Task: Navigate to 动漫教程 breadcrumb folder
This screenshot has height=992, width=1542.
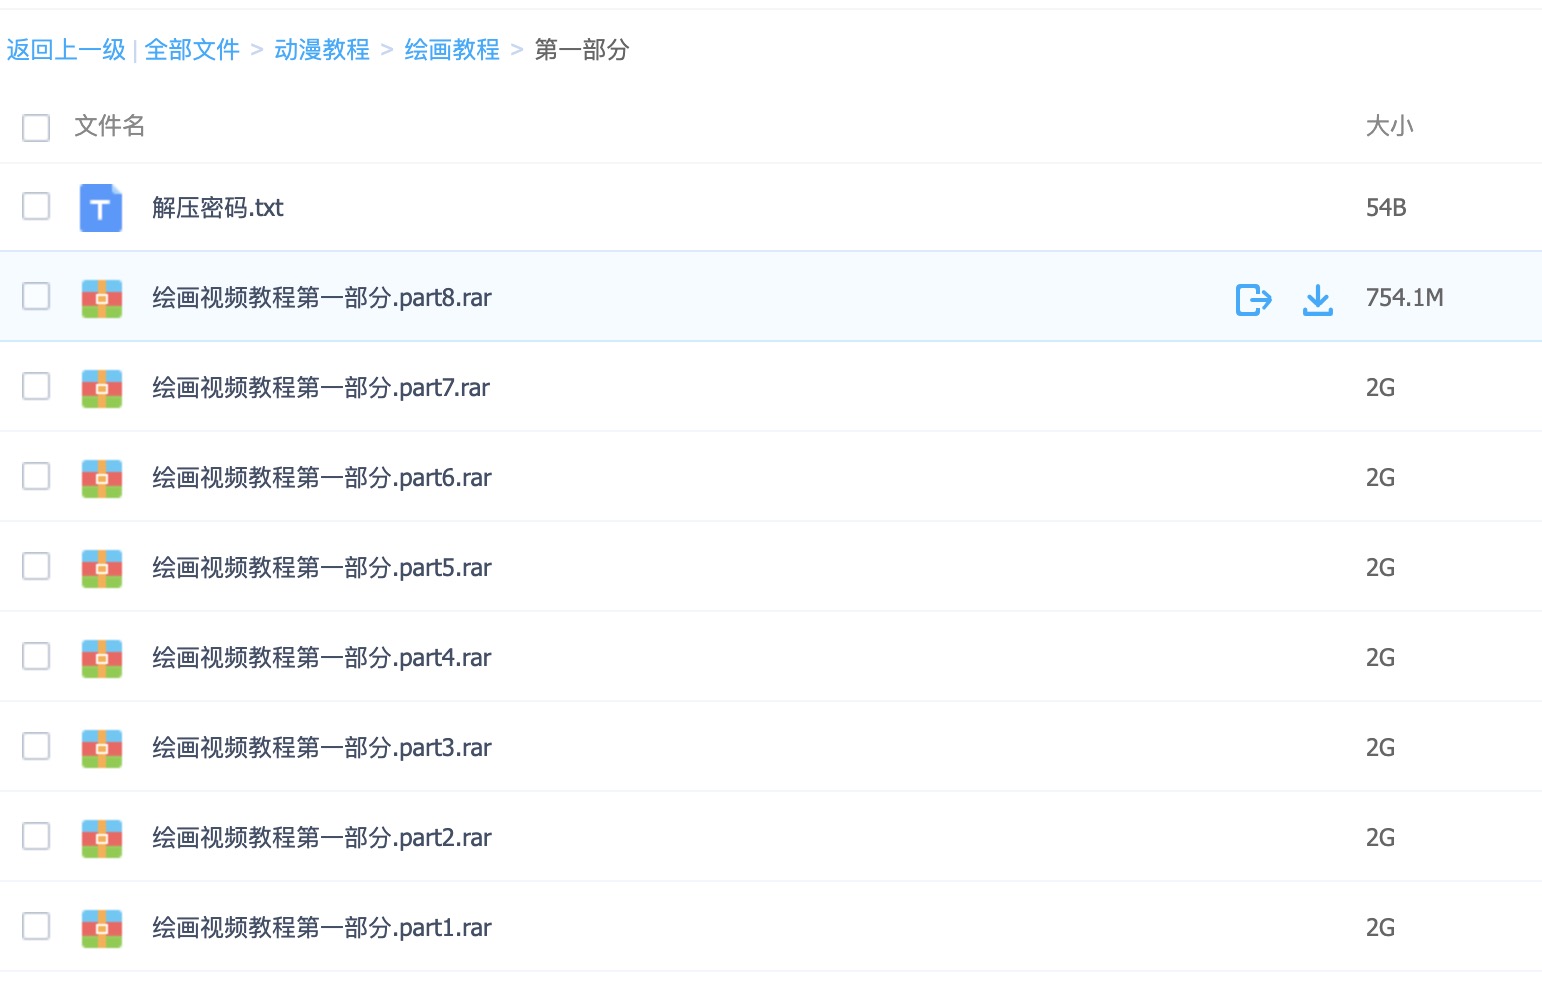Action: [x=322, y=49]
